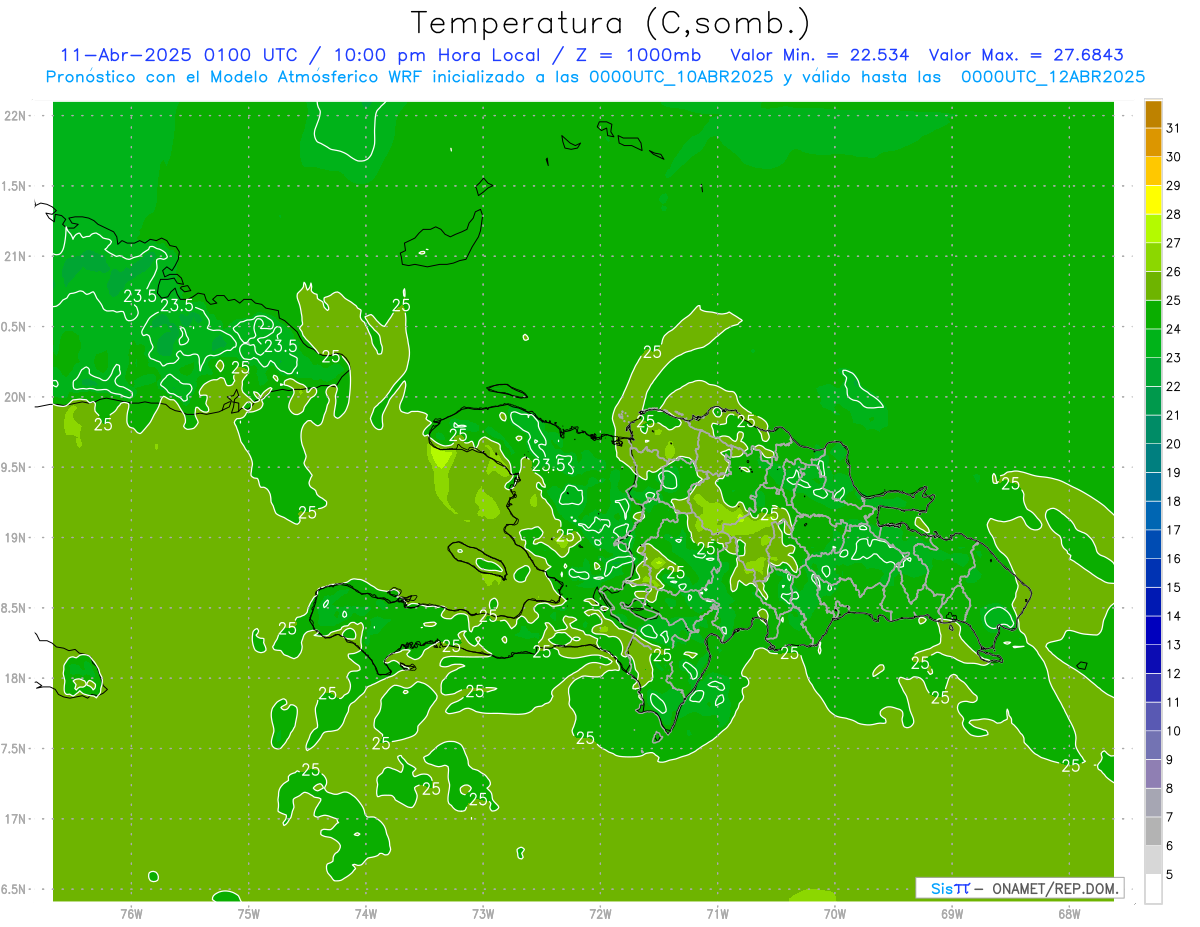The height and width of the screenshot is (927, 1200).
Task: Click the legend value "5" on the color scale
Action: (1170, 875)
